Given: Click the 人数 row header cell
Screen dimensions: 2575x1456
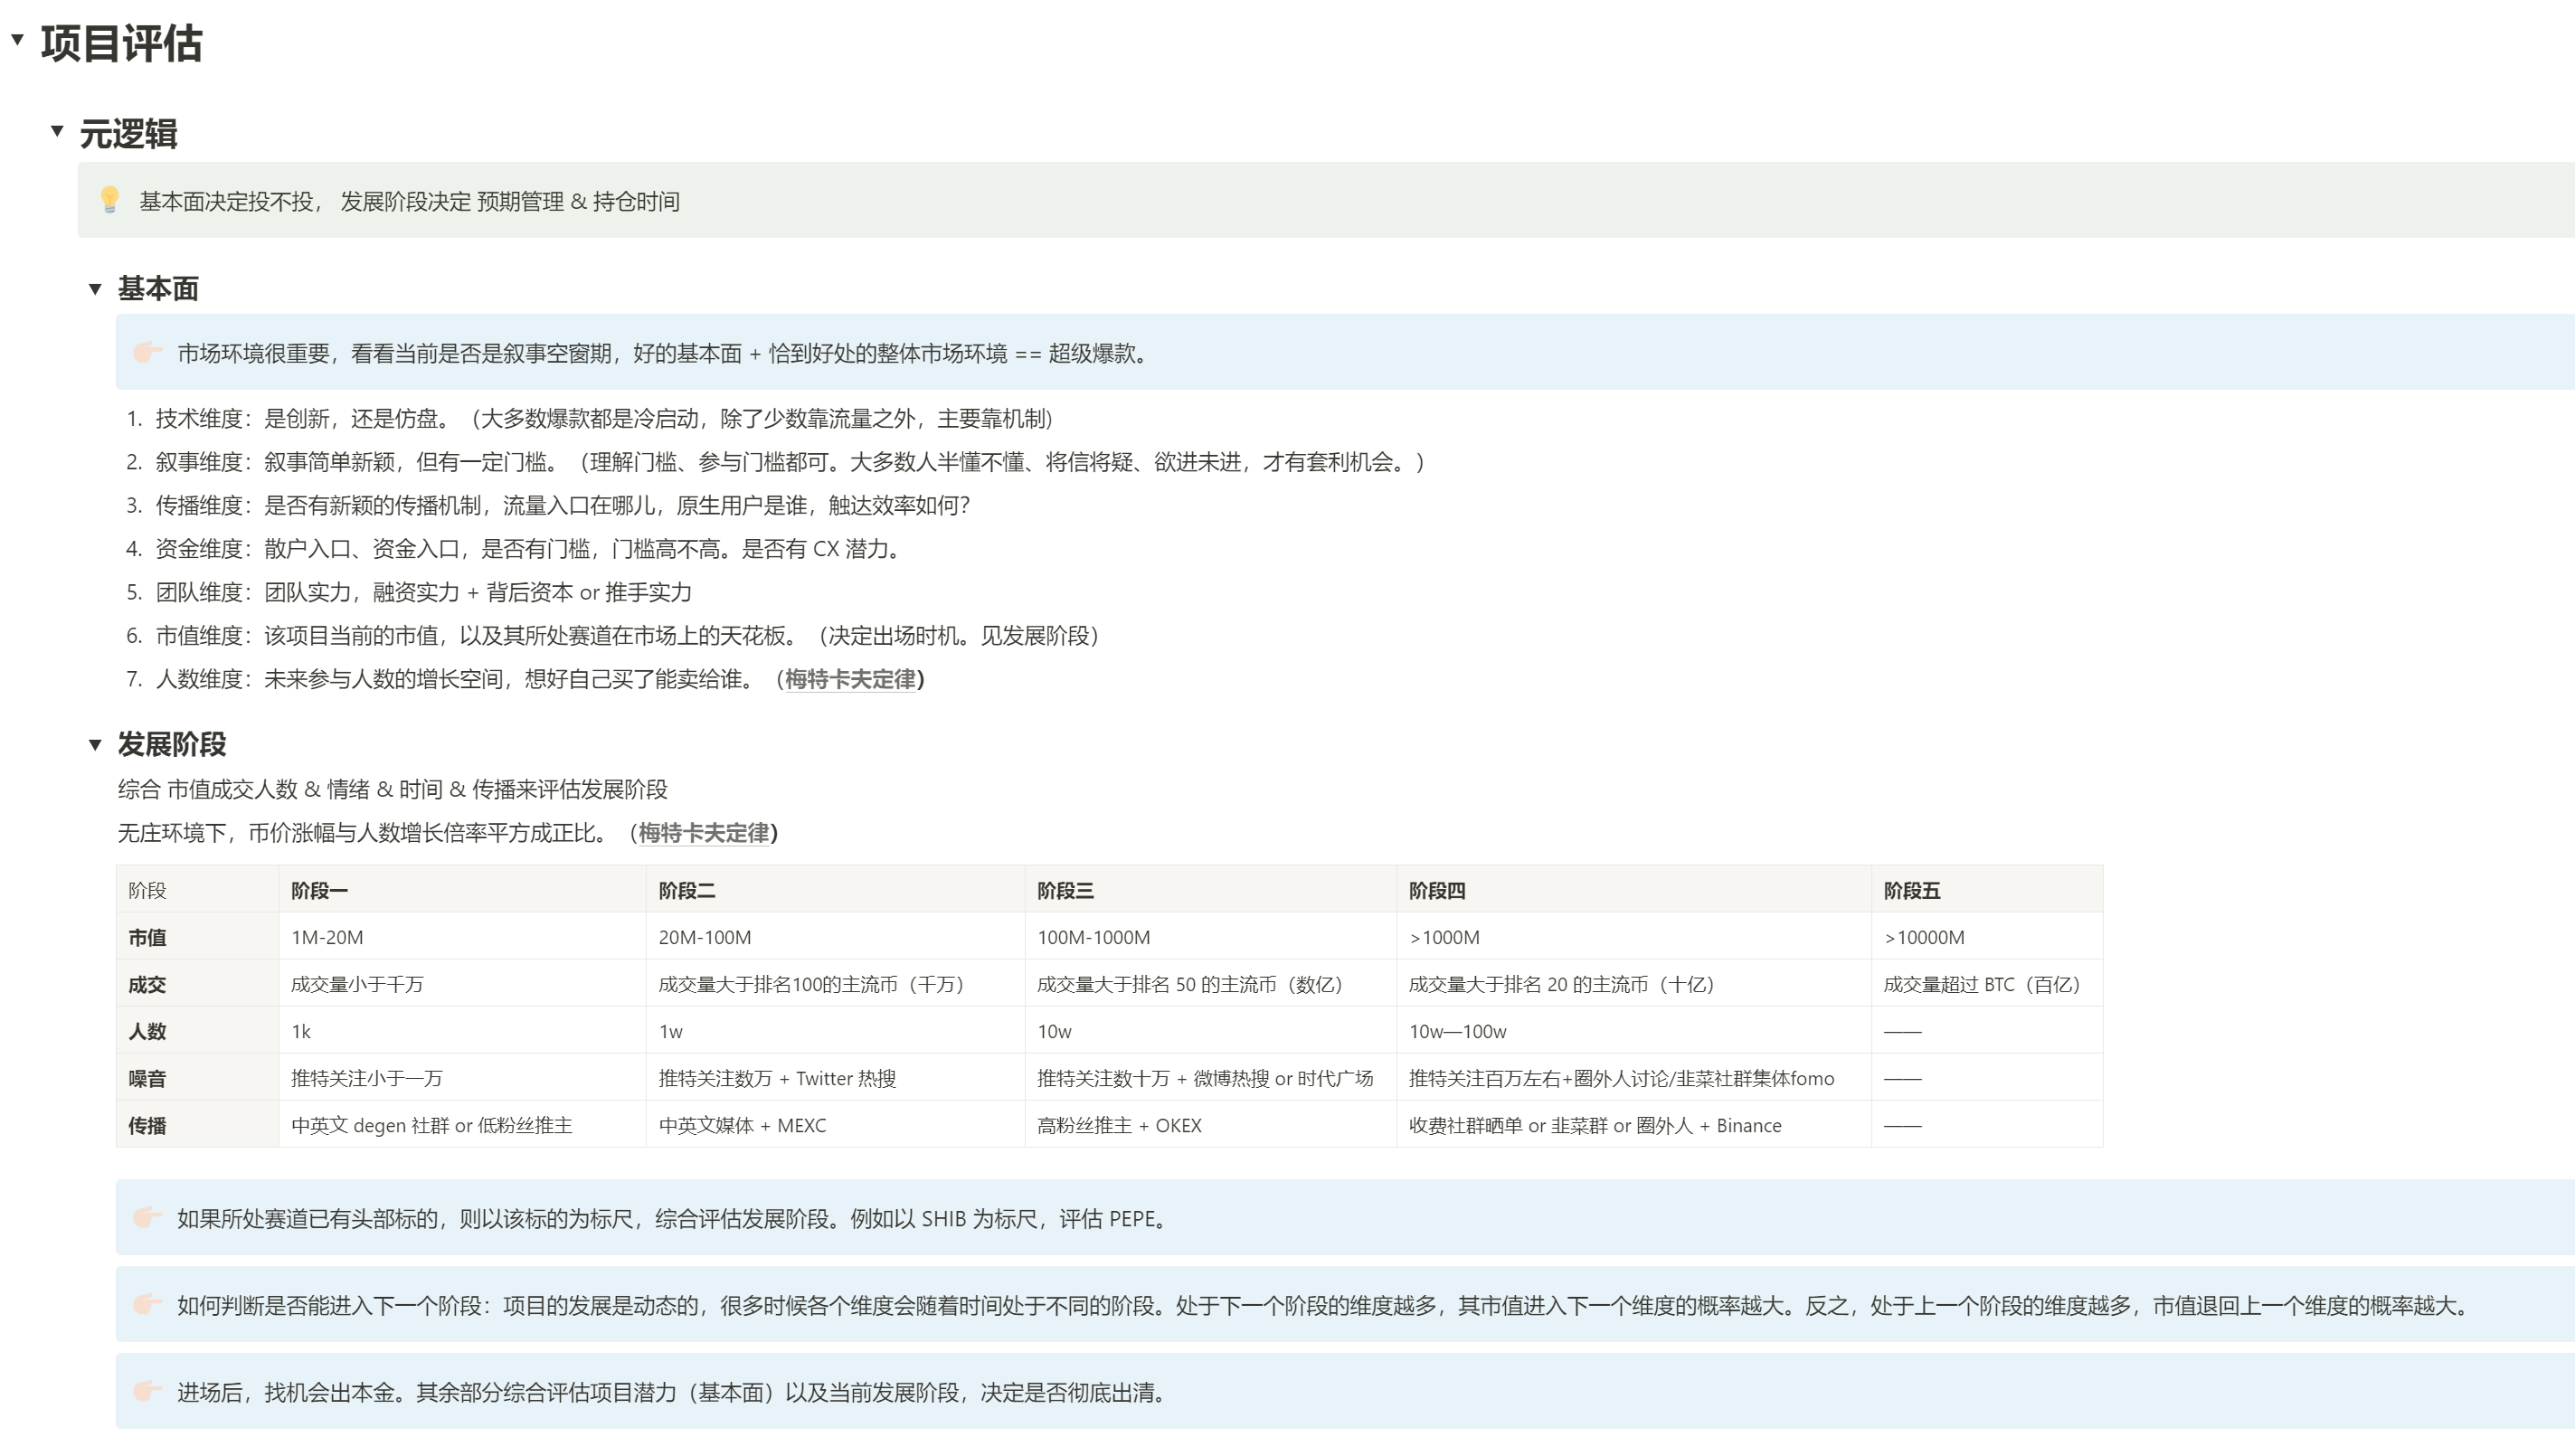Looking at the screenshot, I should 197,1031.
